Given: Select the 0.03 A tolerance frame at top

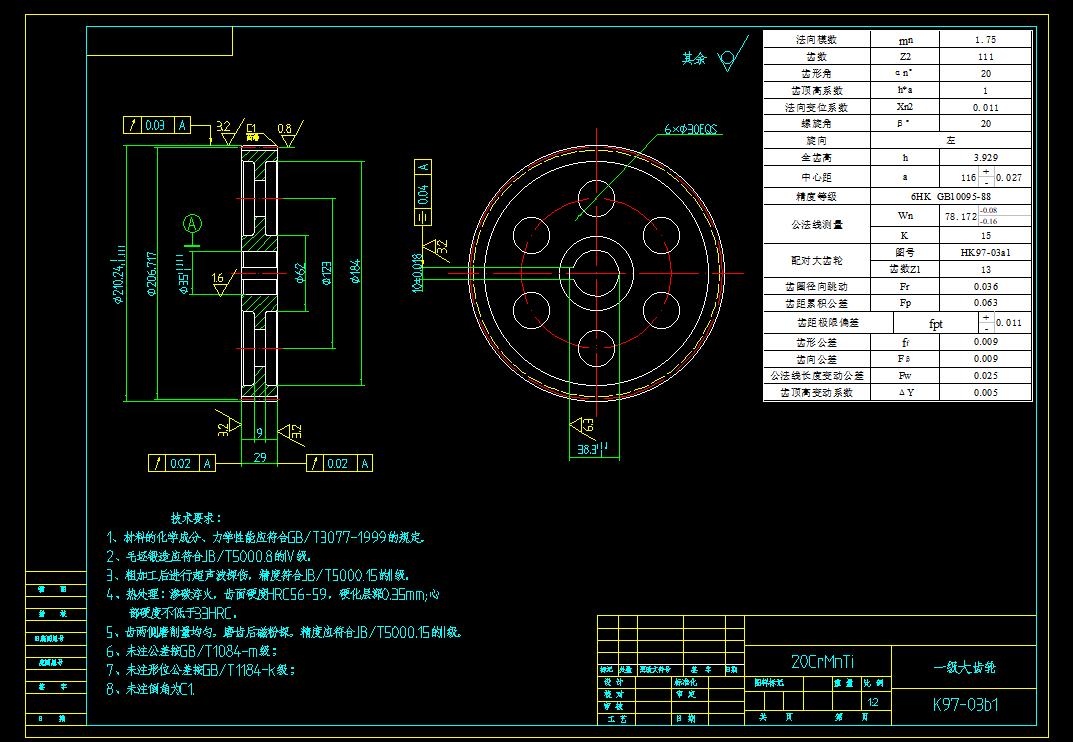Looking at the screenshot, I should (157, 123).
